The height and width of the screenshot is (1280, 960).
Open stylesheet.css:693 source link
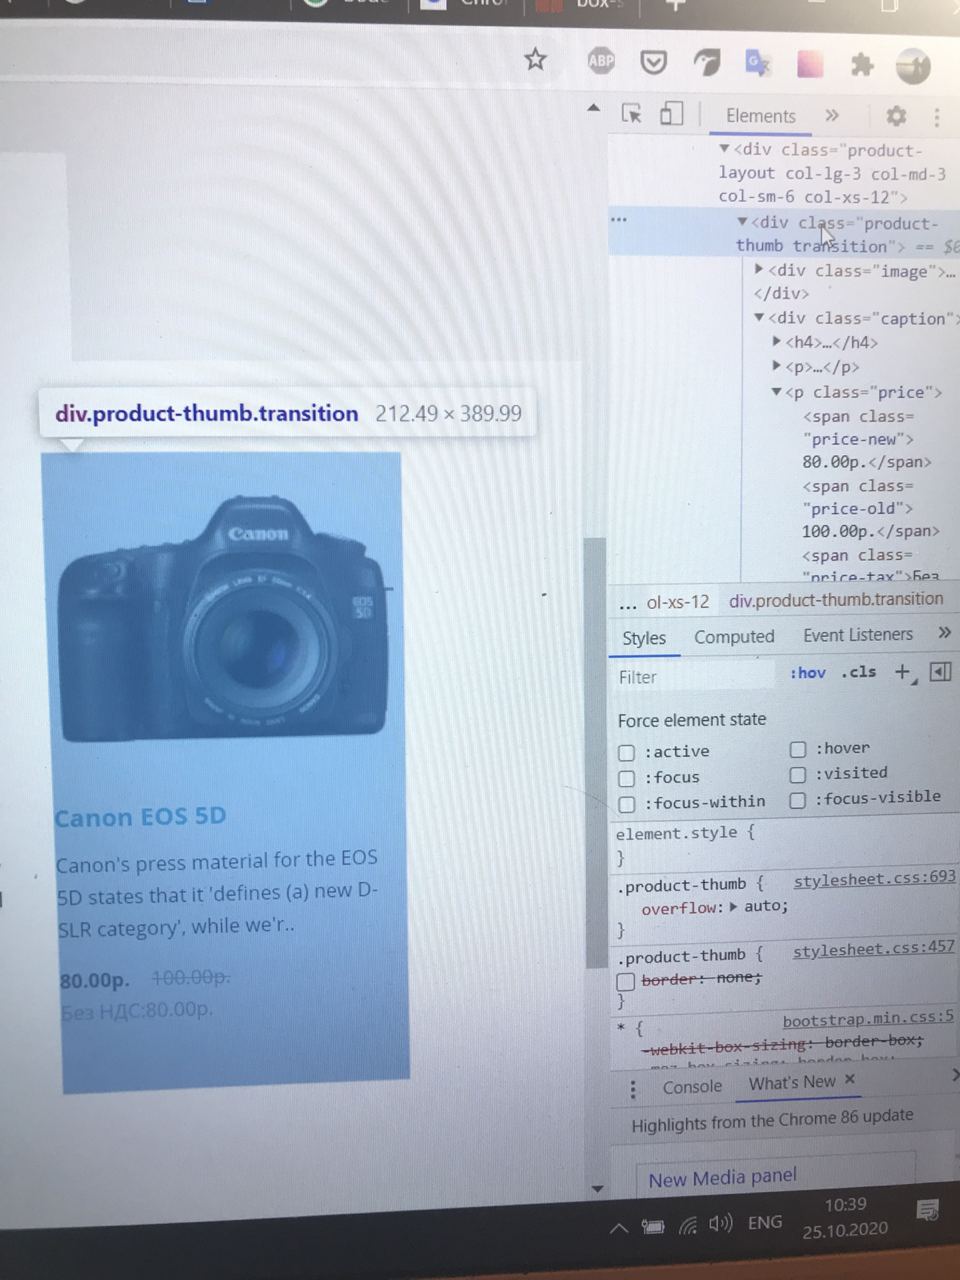coord(874,879)
